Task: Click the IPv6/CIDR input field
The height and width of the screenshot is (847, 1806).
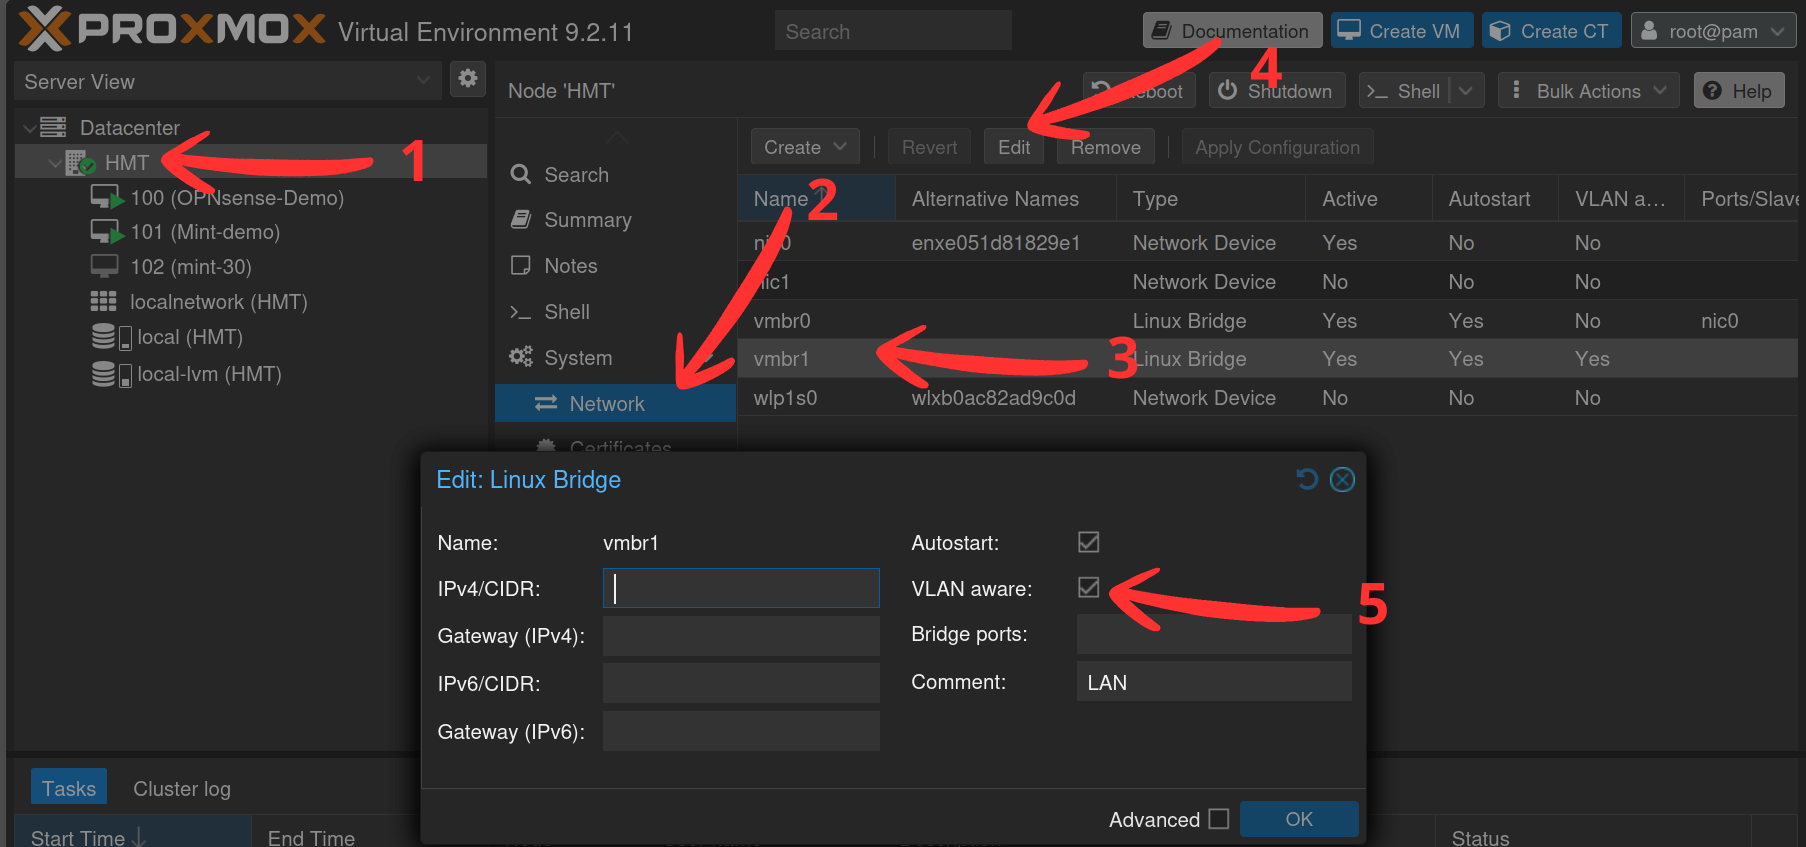Action: tap(741, 683)
